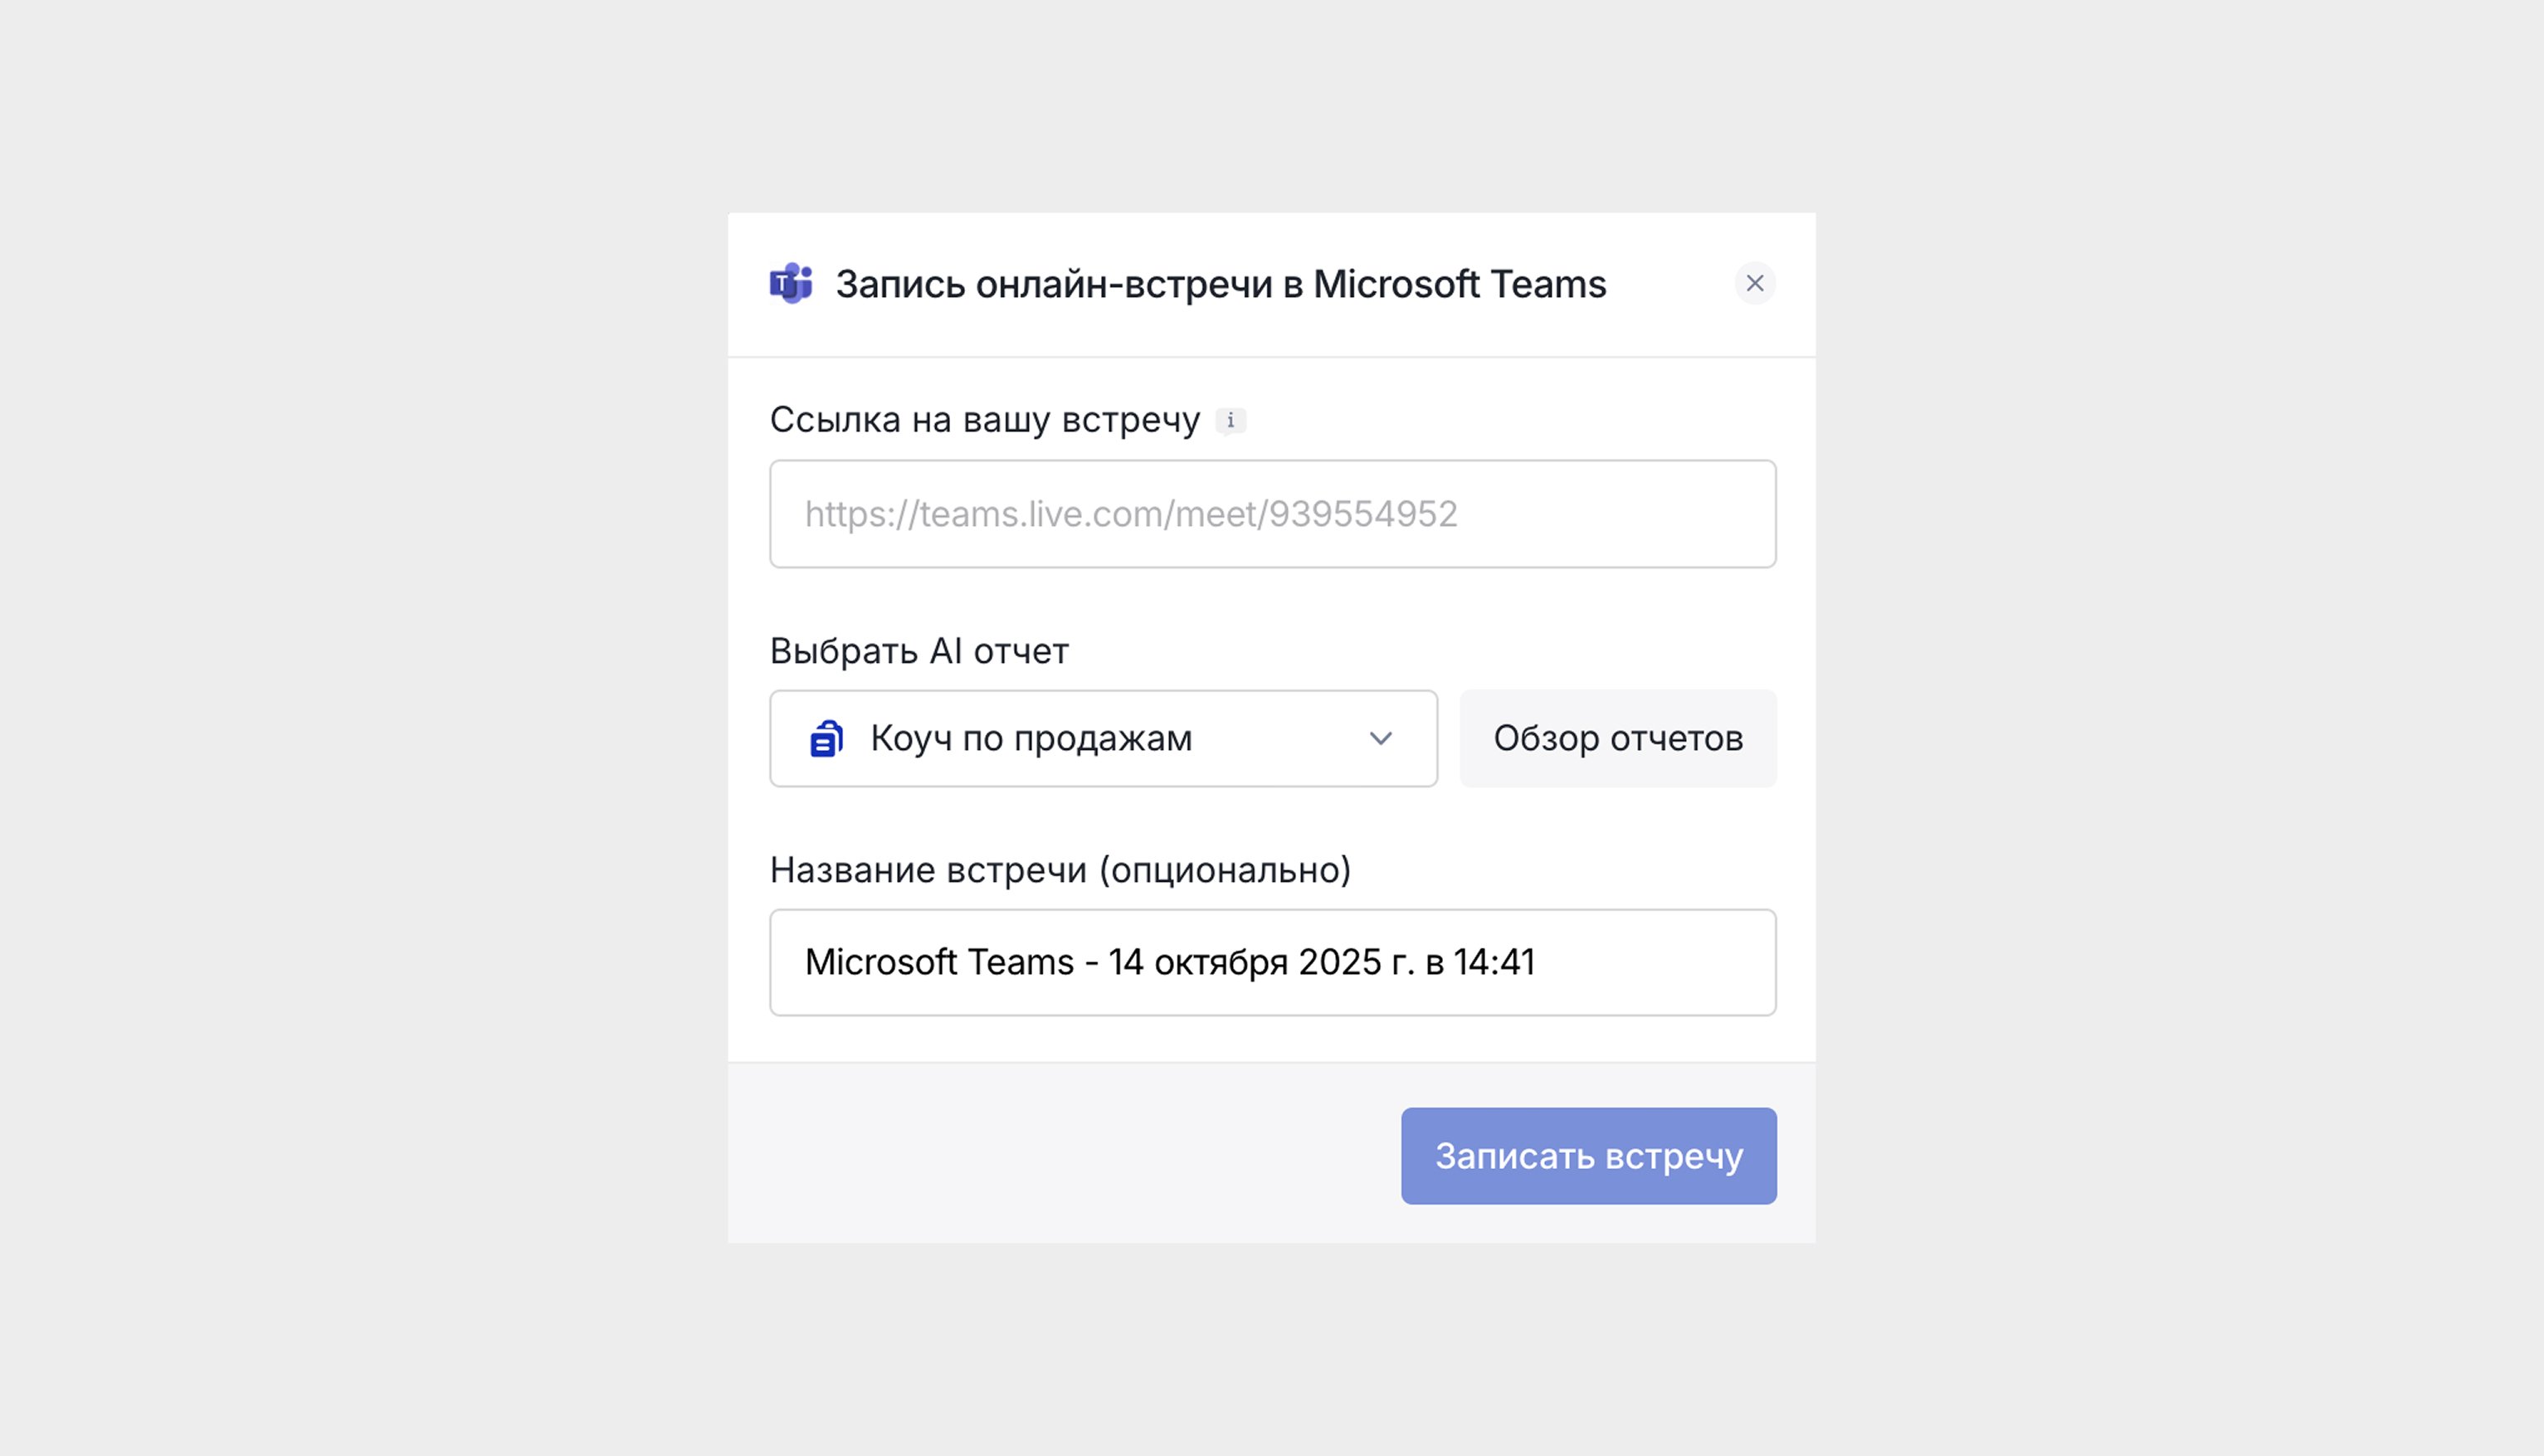Click "Microsoft Teams" text inside meeting name field

[x=939, y=962]
